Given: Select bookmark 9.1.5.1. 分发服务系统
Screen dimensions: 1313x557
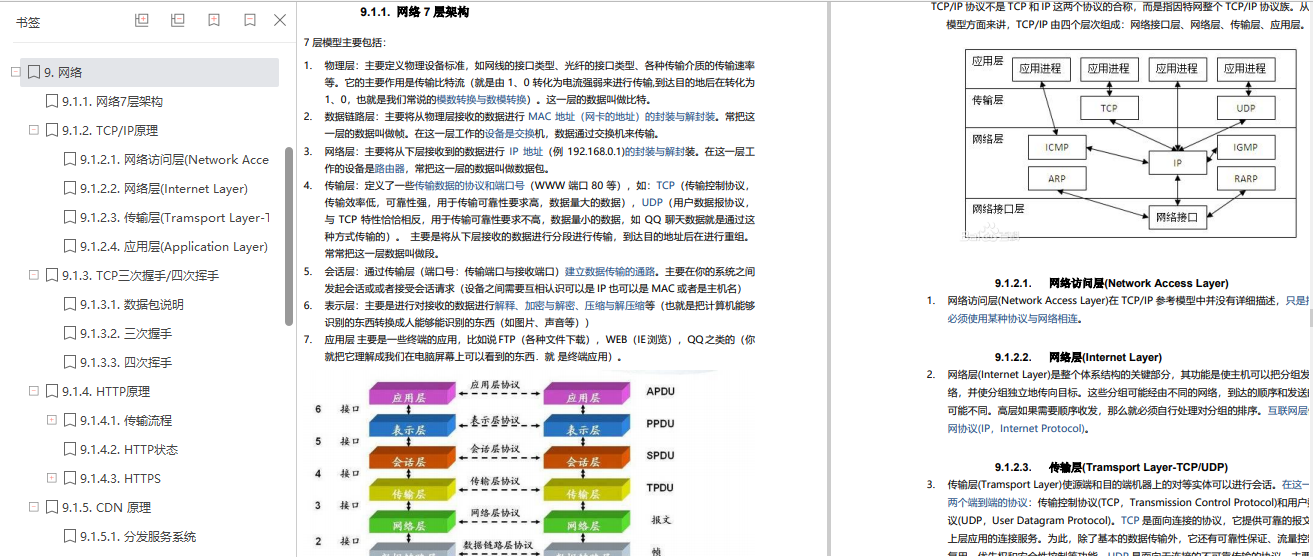Looking at the screenshot, I should 138,536.
